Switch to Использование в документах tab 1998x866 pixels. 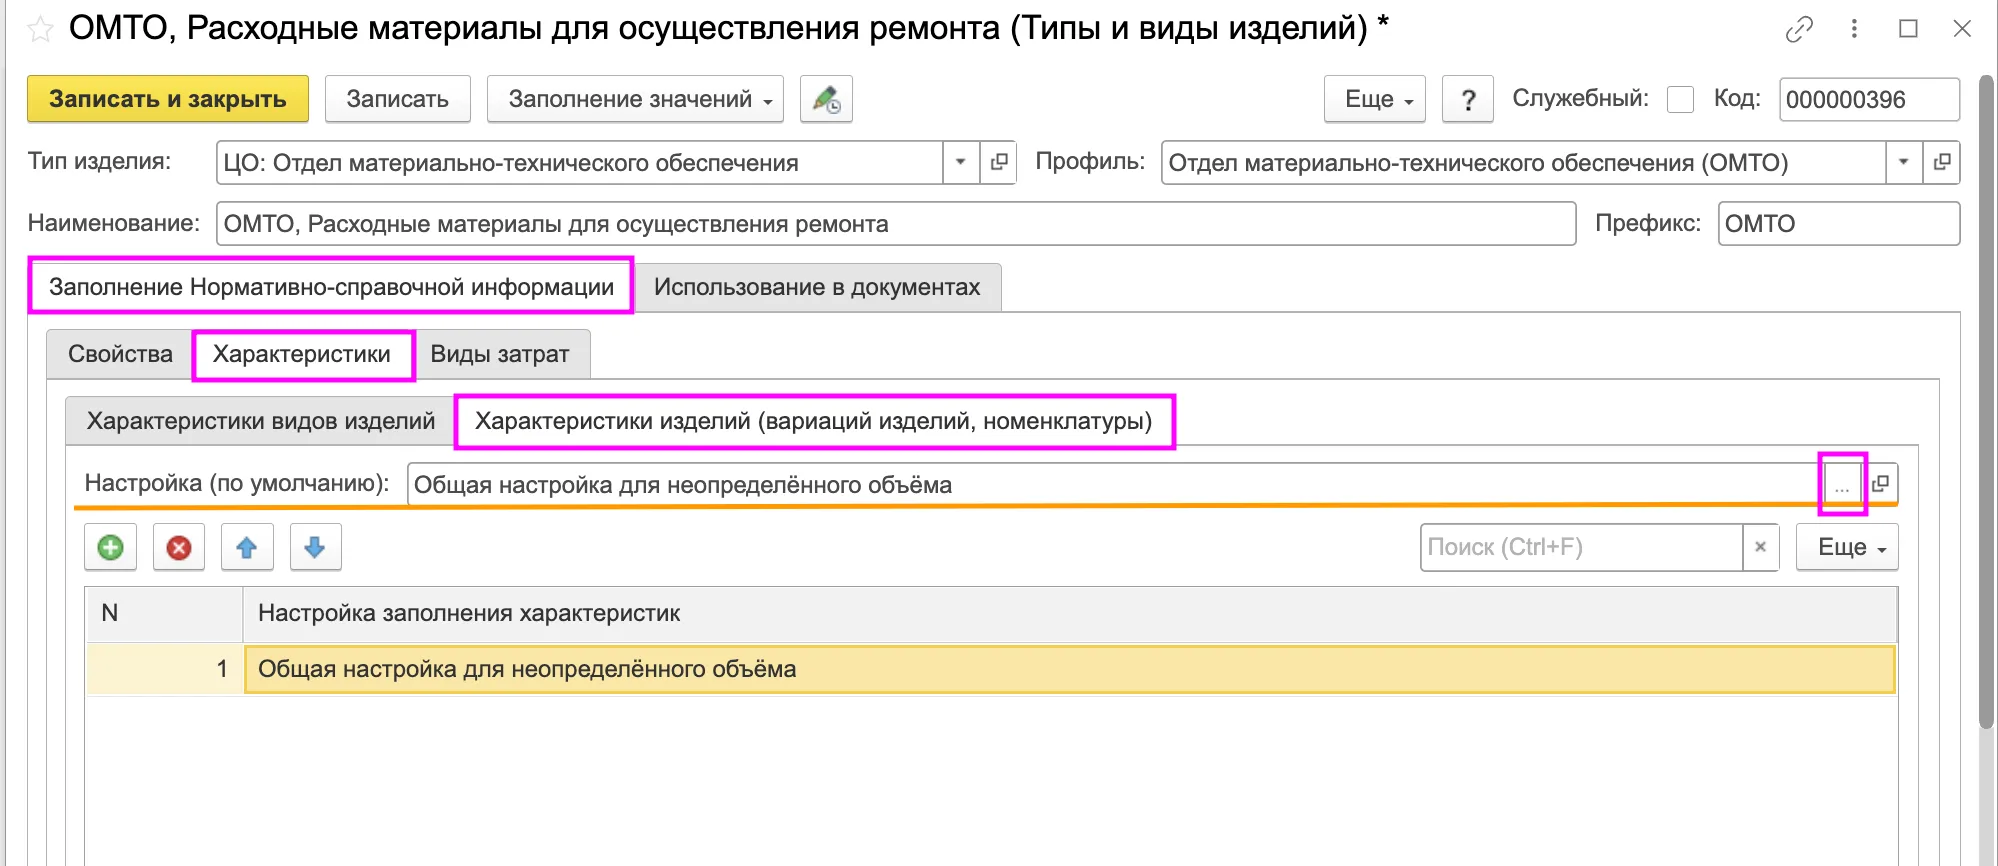click(817, 287)
